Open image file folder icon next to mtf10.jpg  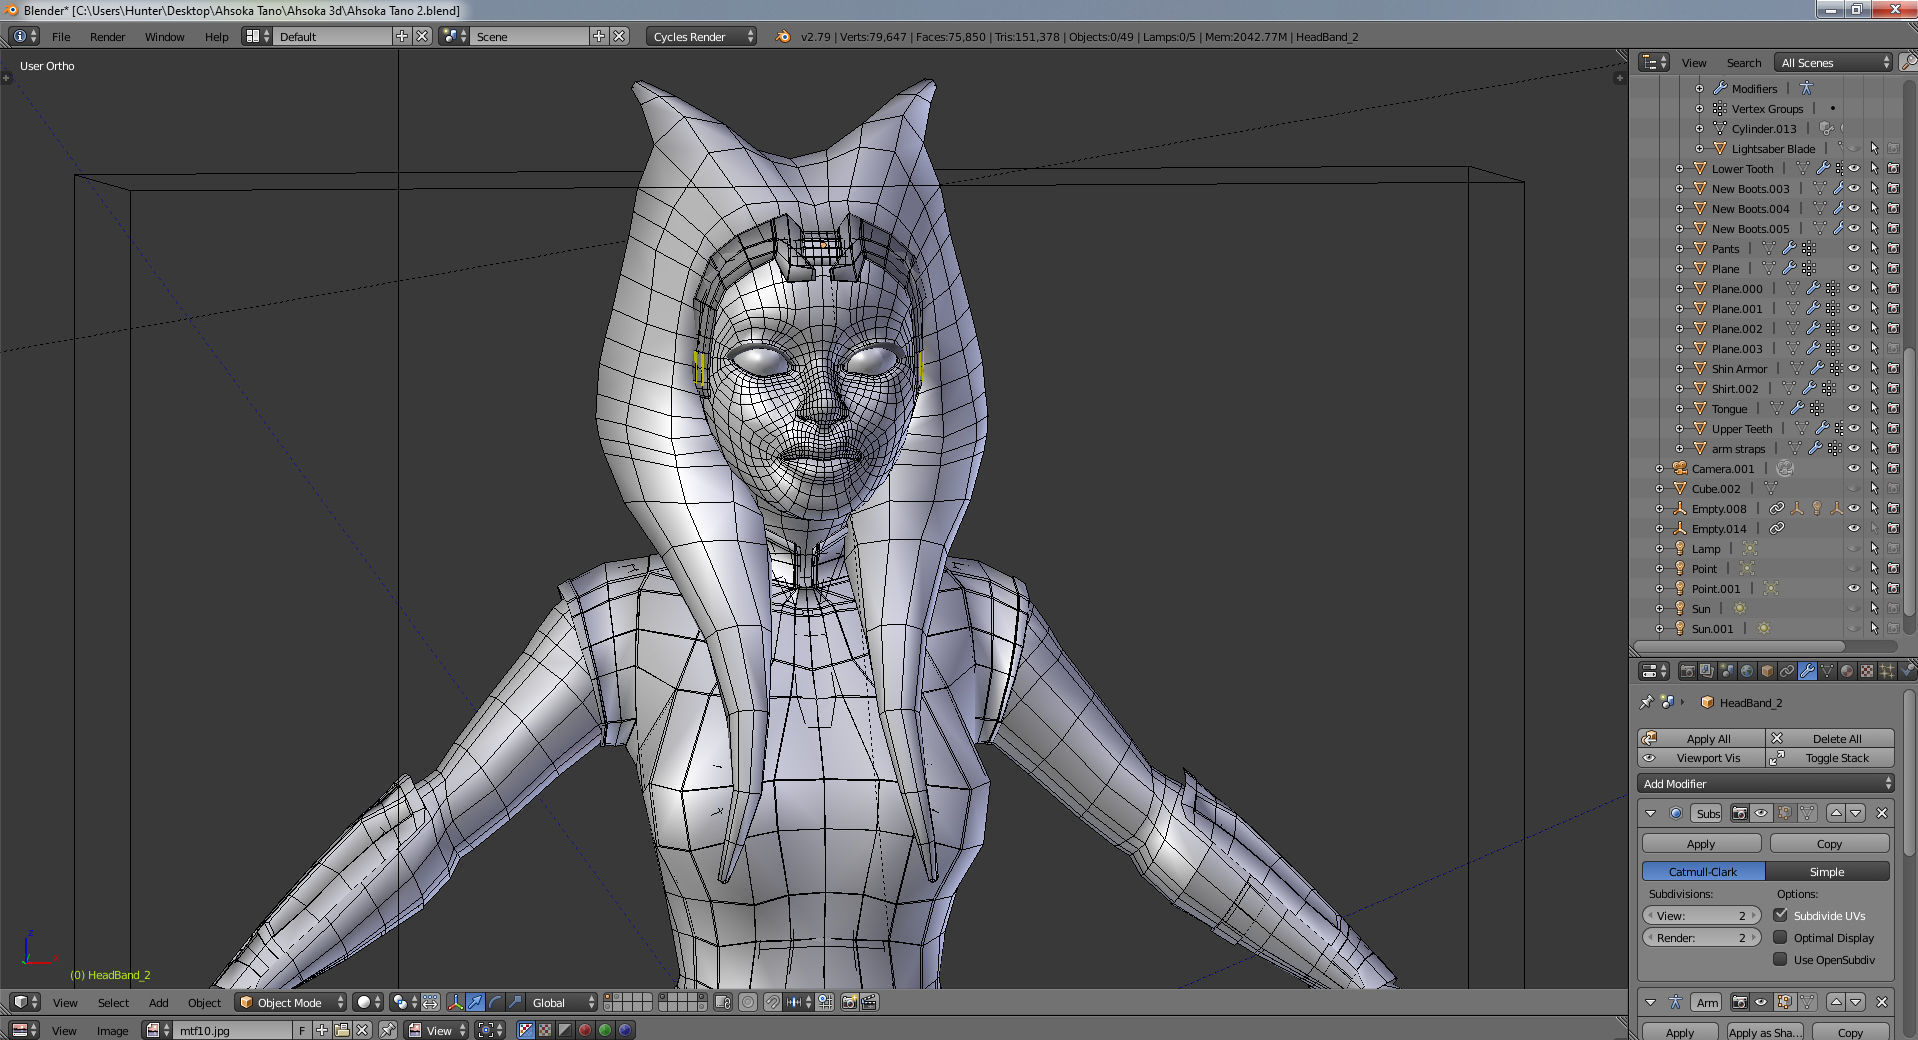point(342,1030)
